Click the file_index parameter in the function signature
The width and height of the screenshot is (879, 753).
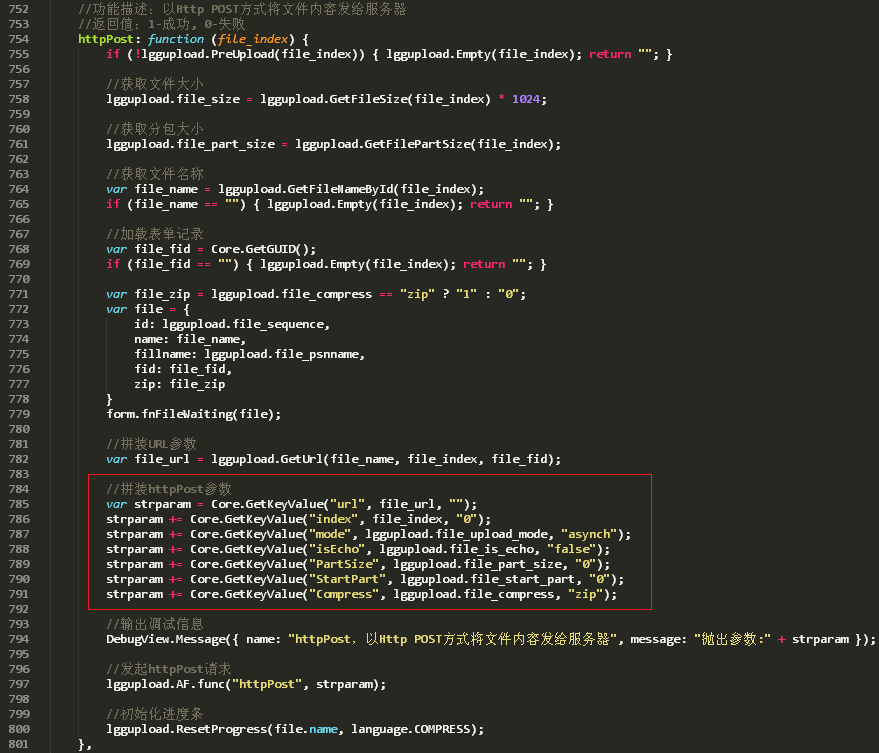253,39
